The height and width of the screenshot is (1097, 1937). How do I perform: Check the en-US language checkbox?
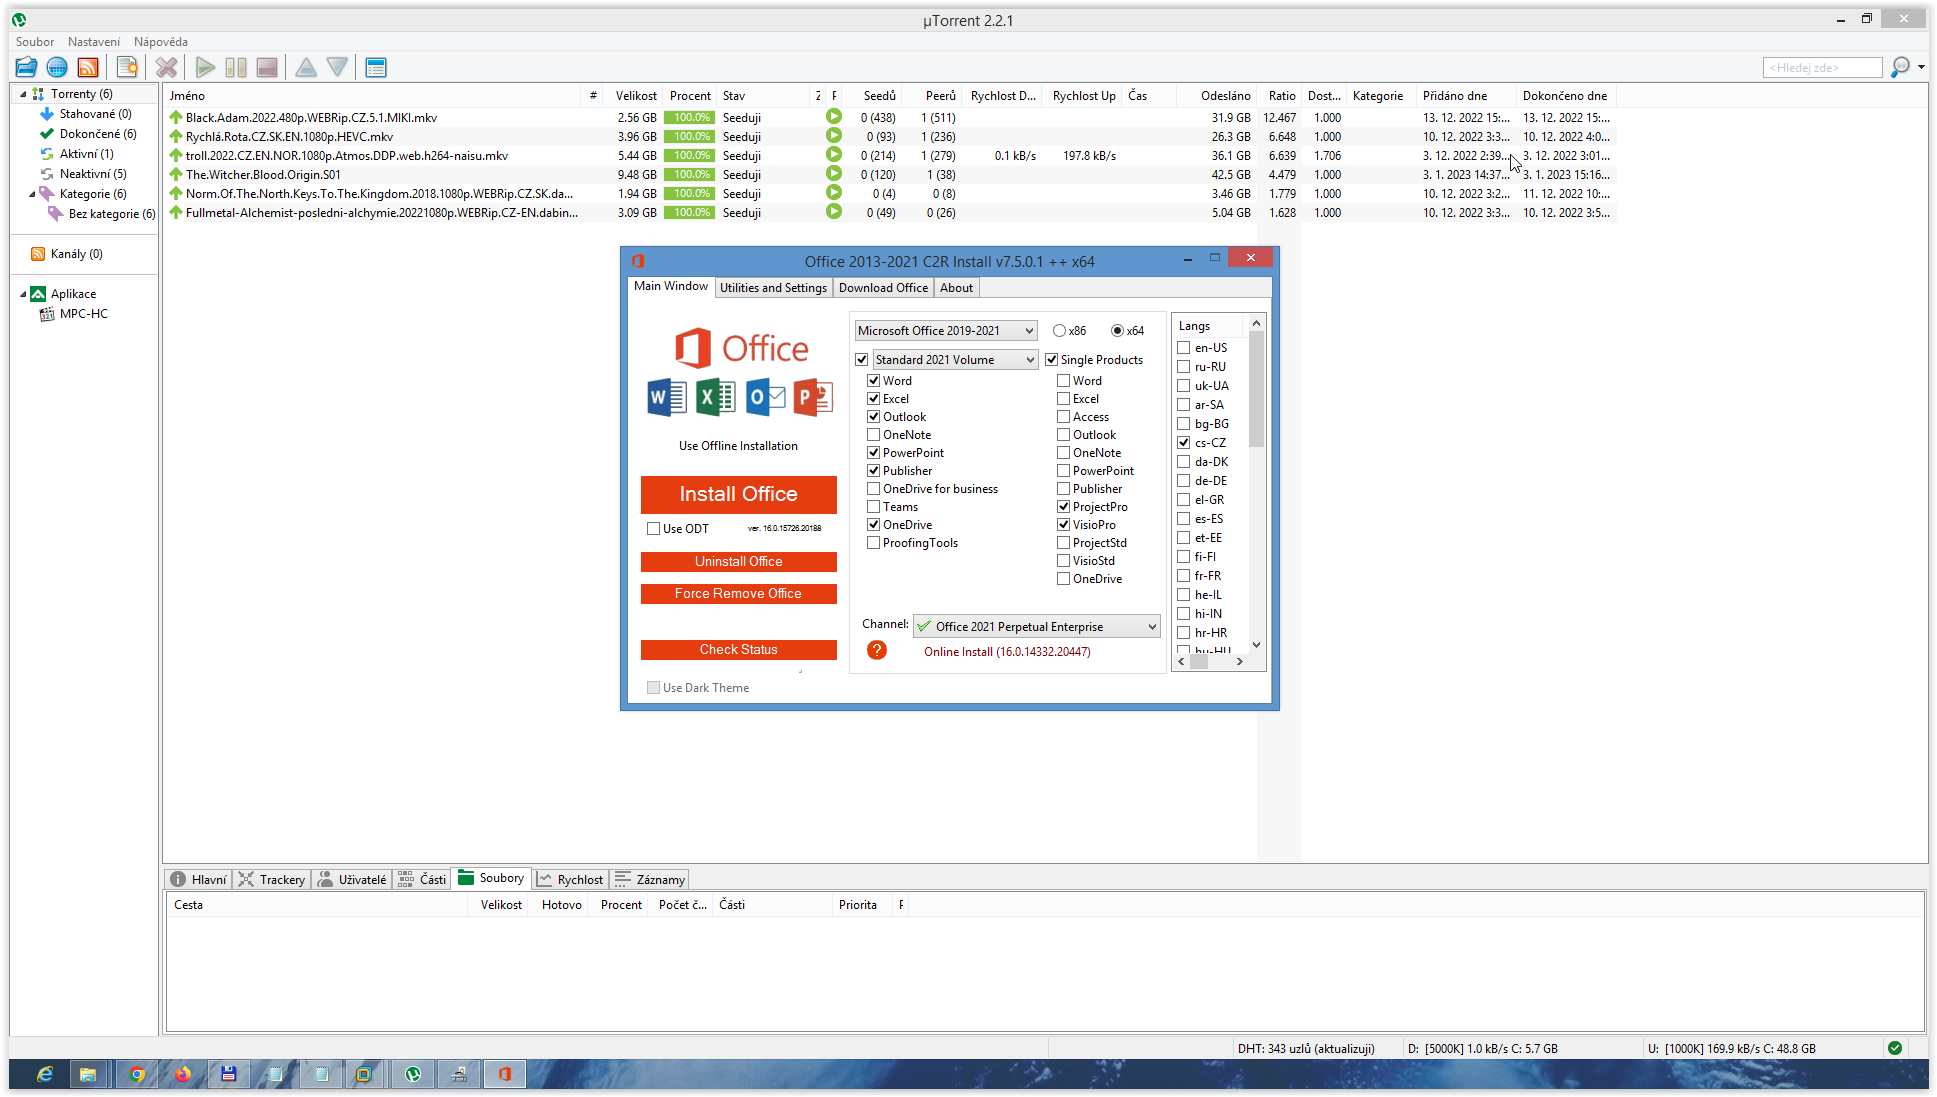tap(1184, 348)
